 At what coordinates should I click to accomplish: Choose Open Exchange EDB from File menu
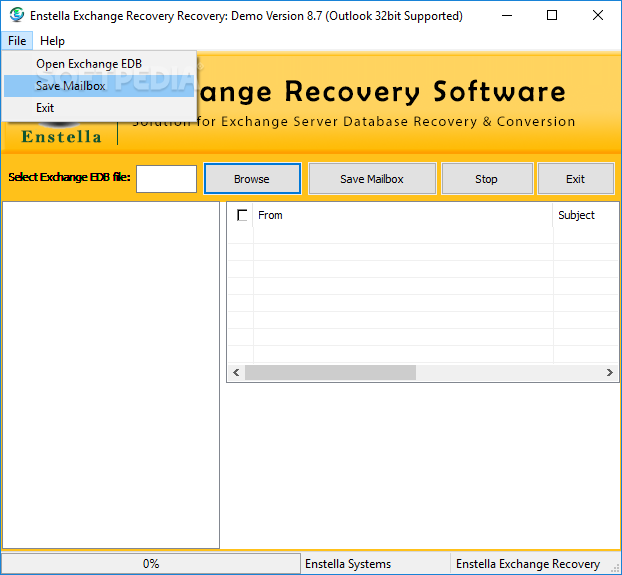99,64
